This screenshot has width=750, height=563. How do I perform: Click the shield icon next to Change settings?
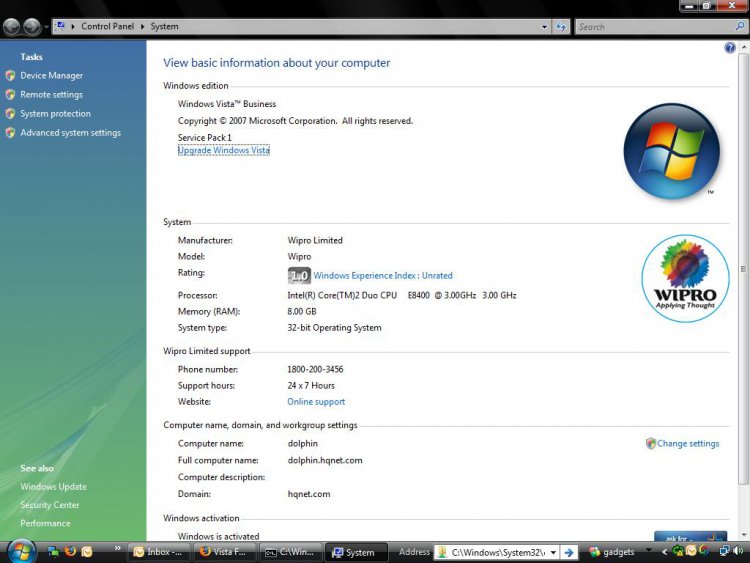tap(650, 443)
